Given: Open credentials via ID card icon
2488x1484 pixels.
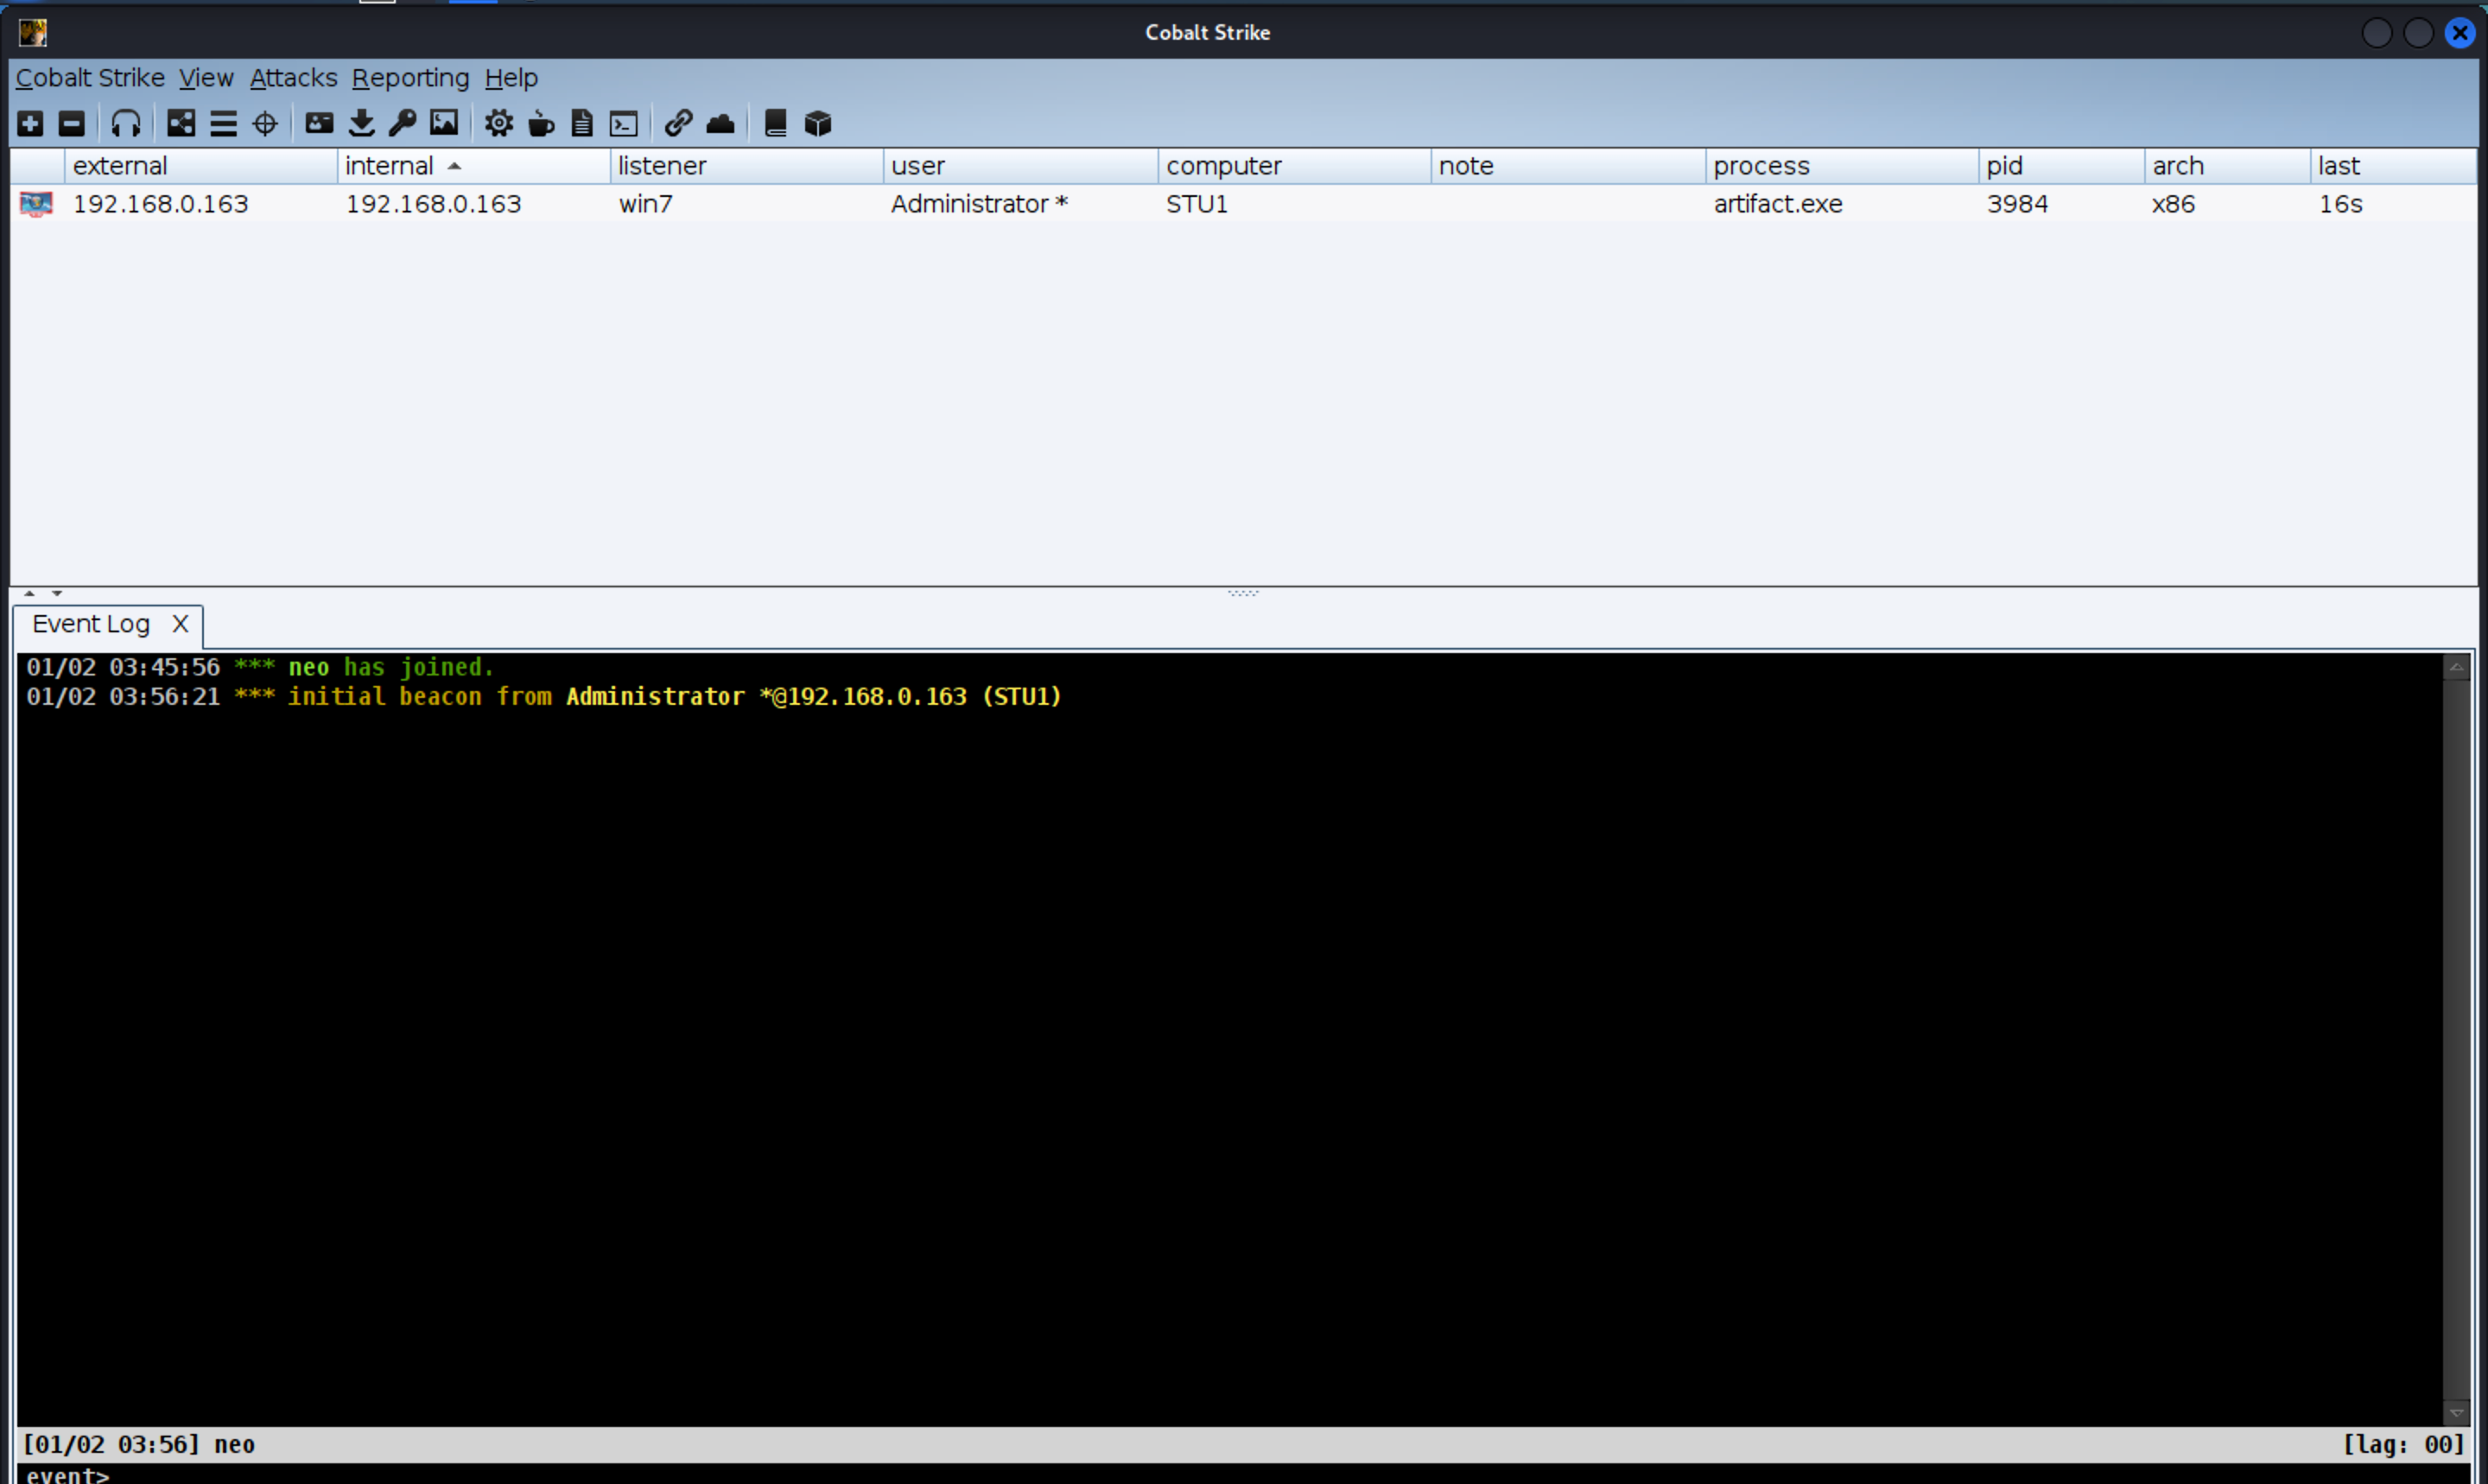Looking at the screenshot, I should pos(319,123).
